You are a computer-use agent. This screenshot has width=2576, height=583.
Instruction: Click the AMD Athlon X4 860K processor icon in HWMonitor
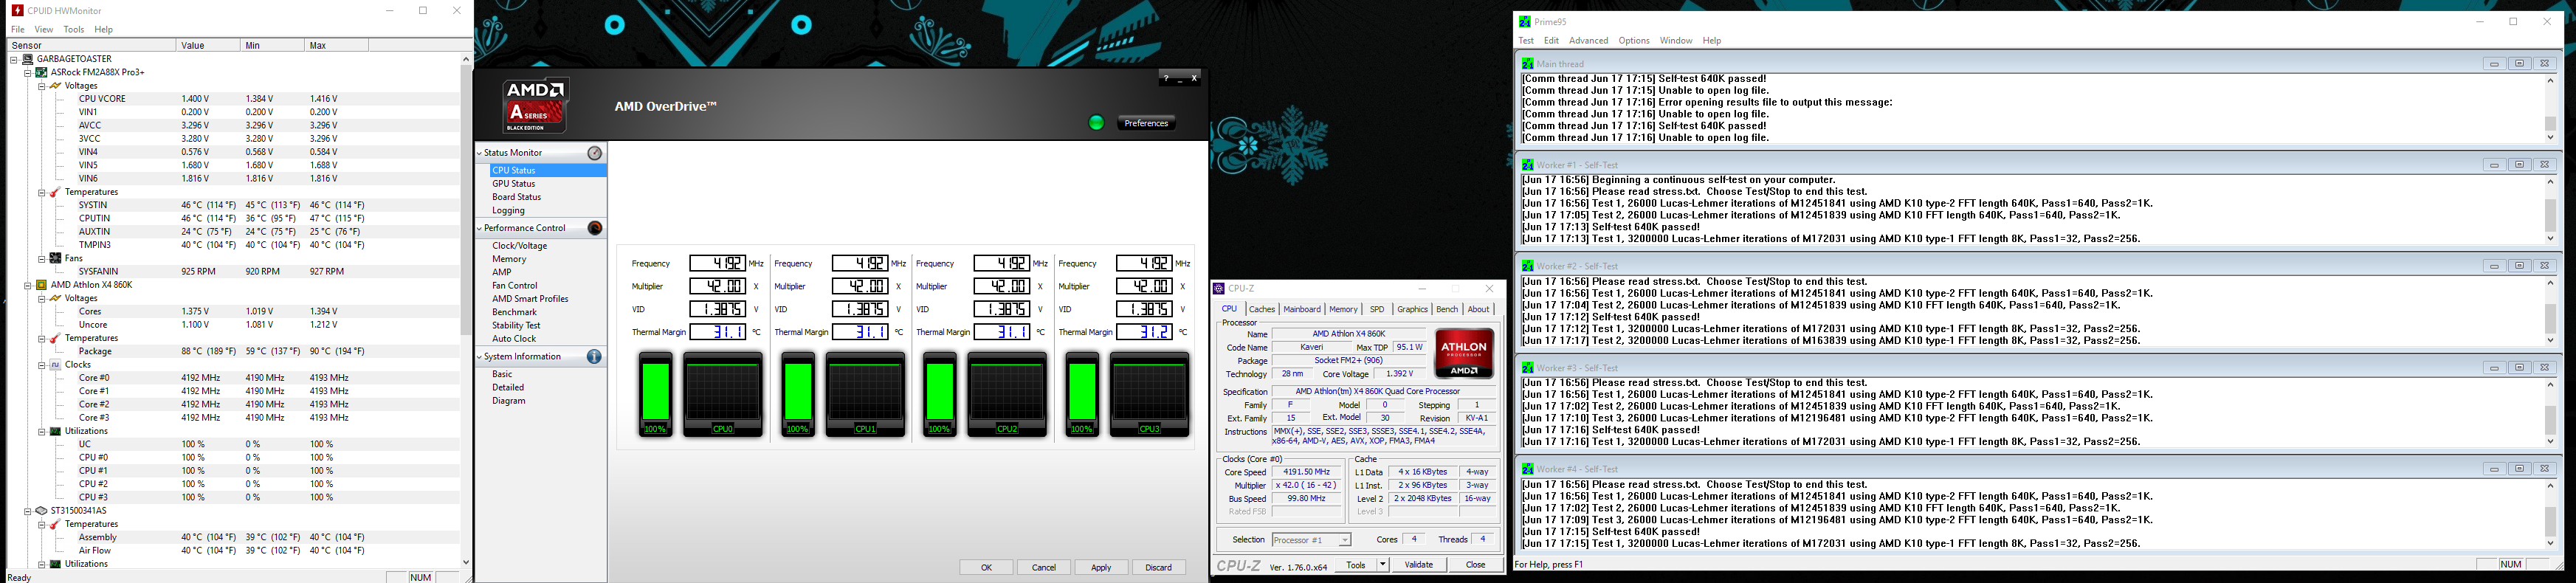(42, 285)
